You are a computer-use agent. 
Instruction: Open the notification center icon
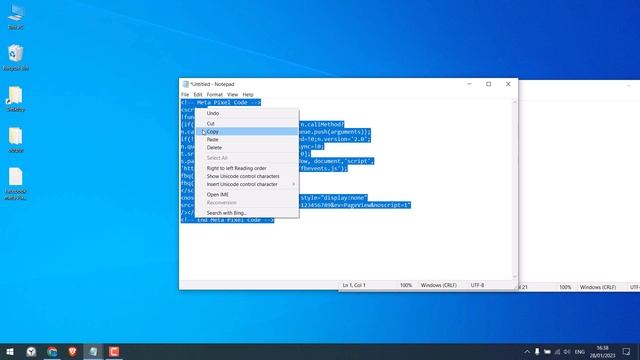pyautogui.click(x=627, y=352)
